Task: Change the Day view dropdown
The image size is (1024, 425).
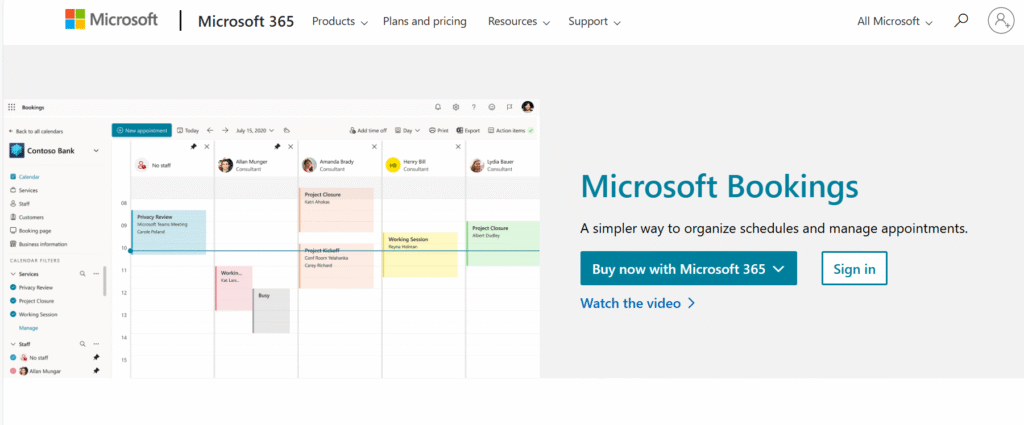Action: click(407, 131)
